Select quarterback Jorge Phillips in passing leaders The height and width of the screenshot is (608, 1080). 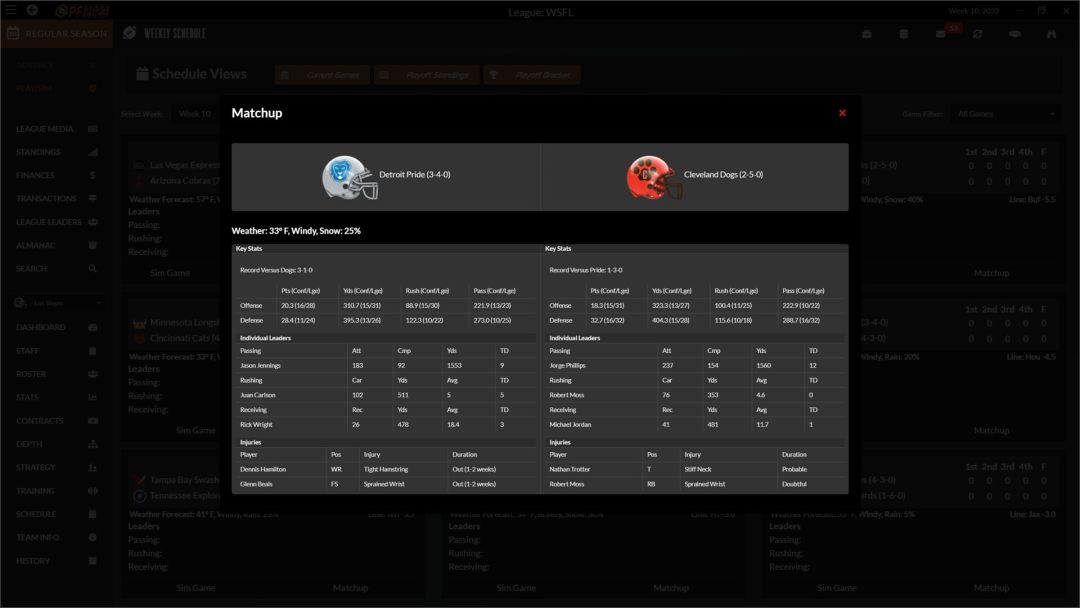coord(568,366)
